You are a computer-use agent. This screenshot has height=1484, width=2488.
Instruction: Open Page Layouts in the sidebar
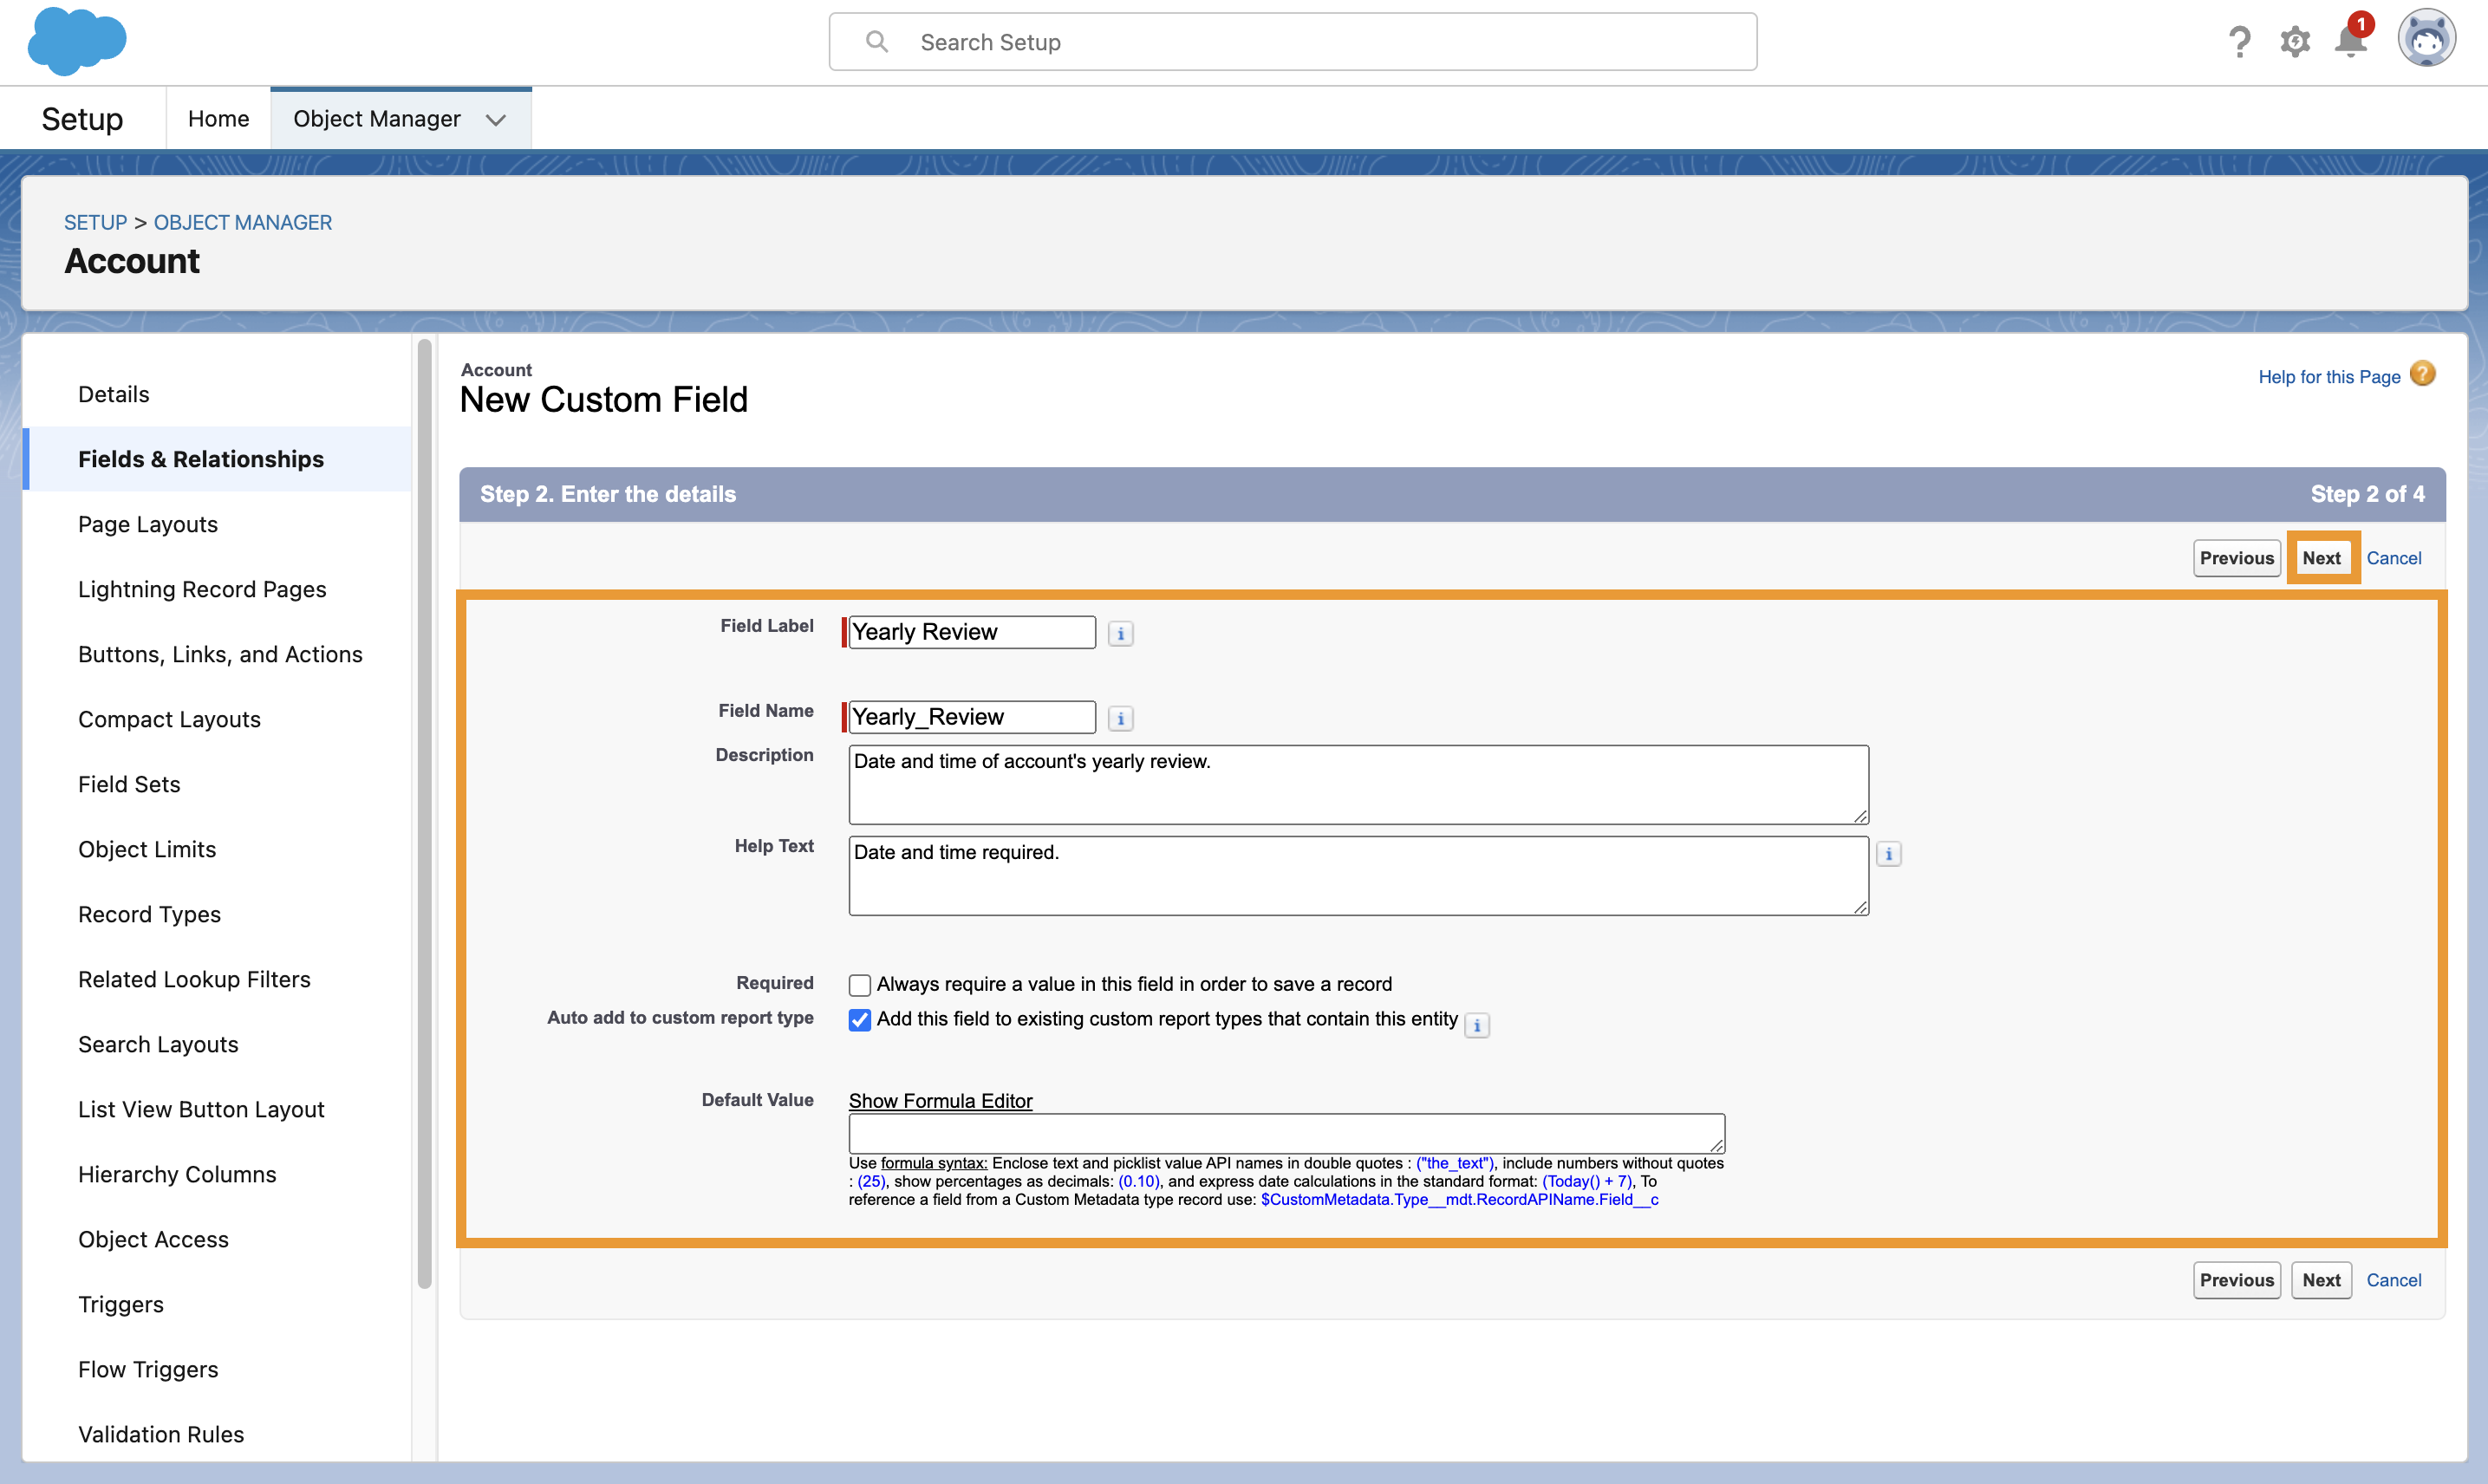pos(148,524)
